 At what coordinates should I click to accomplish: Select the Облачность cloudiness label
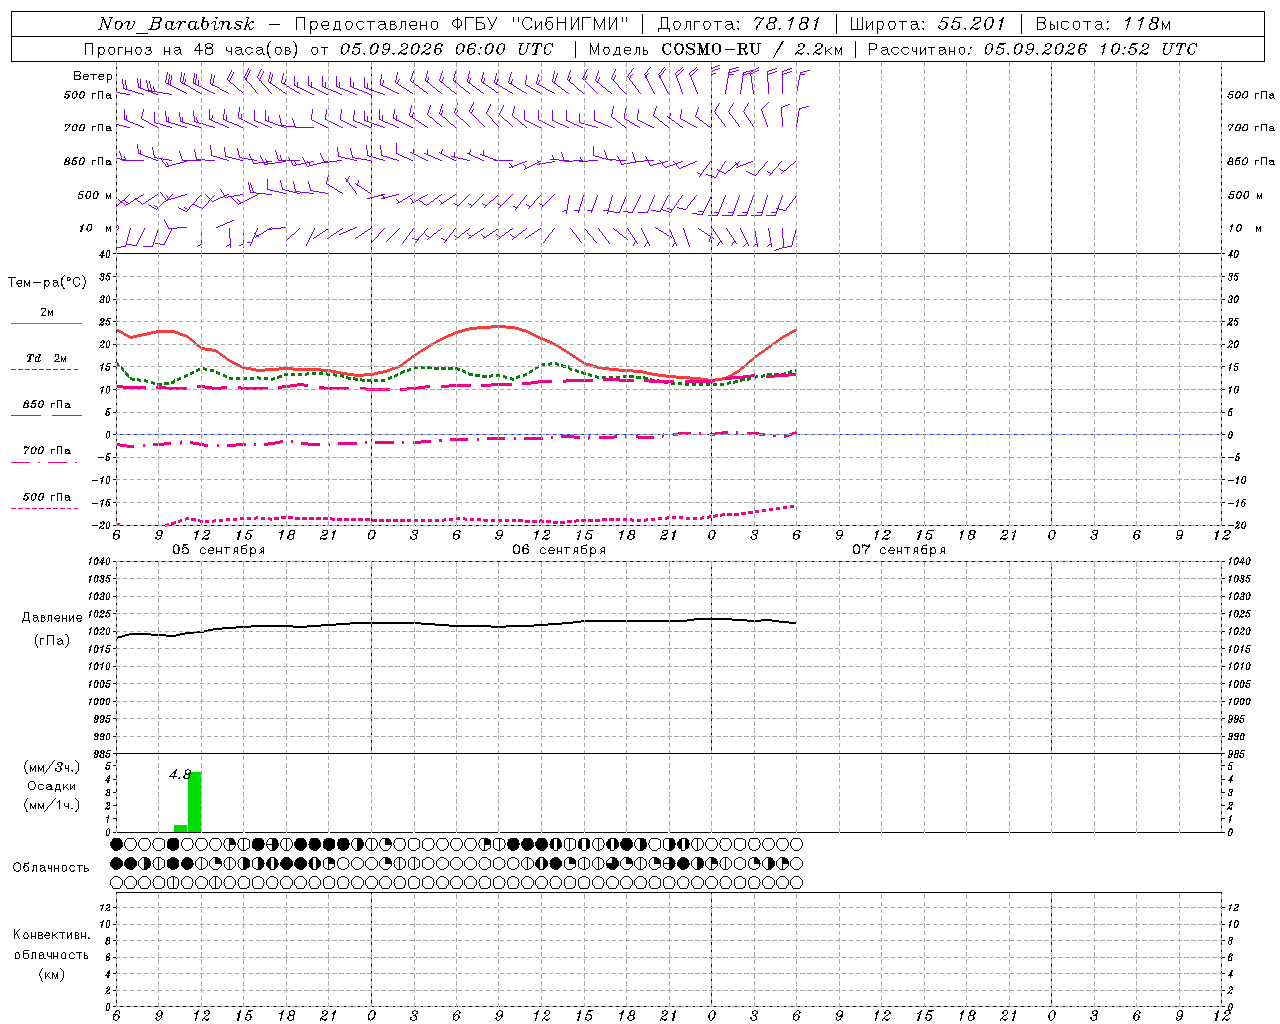tap(51, 867)
